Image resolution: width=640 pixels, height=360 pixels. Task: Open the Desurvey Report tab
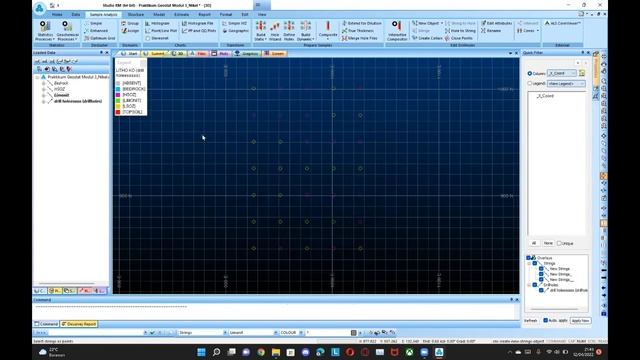click(x=79, y=324)
